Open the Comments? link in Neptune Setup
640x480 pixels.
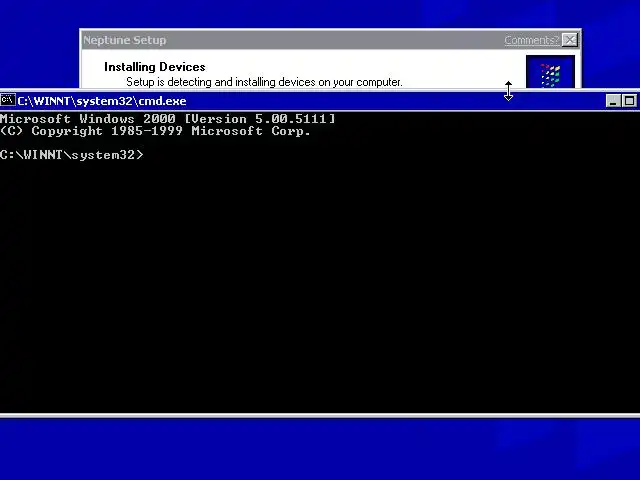[x=531, y=40]
